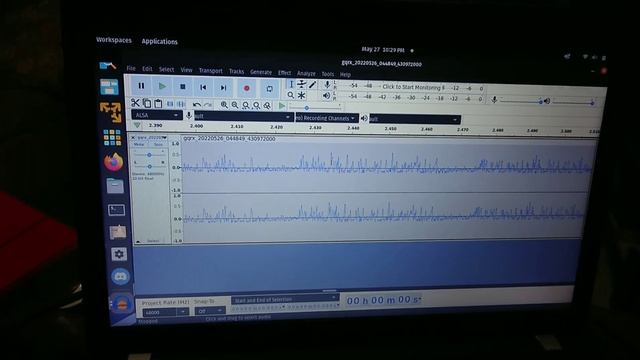Select the Draw (pencil) tool

click(x=312, y=85)
